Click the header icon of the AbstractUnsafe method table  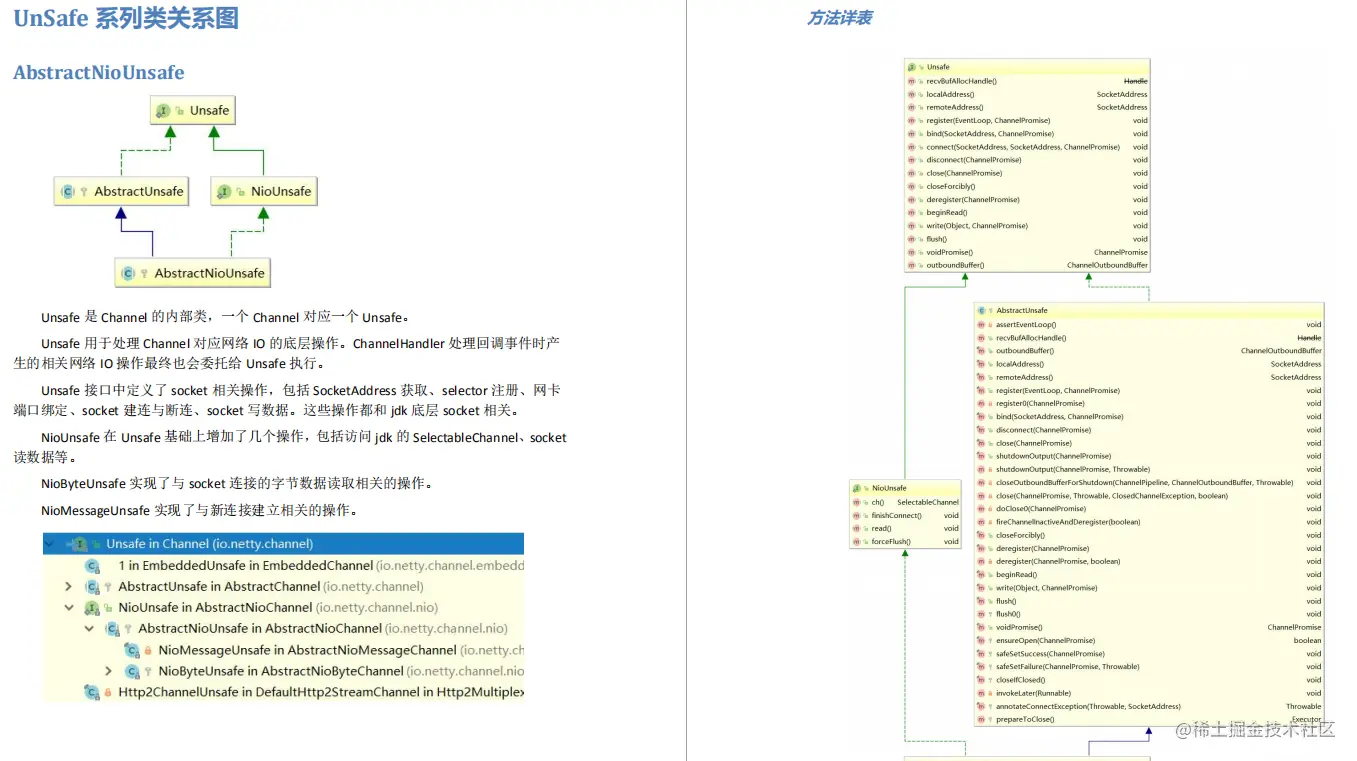pos(981,311)
